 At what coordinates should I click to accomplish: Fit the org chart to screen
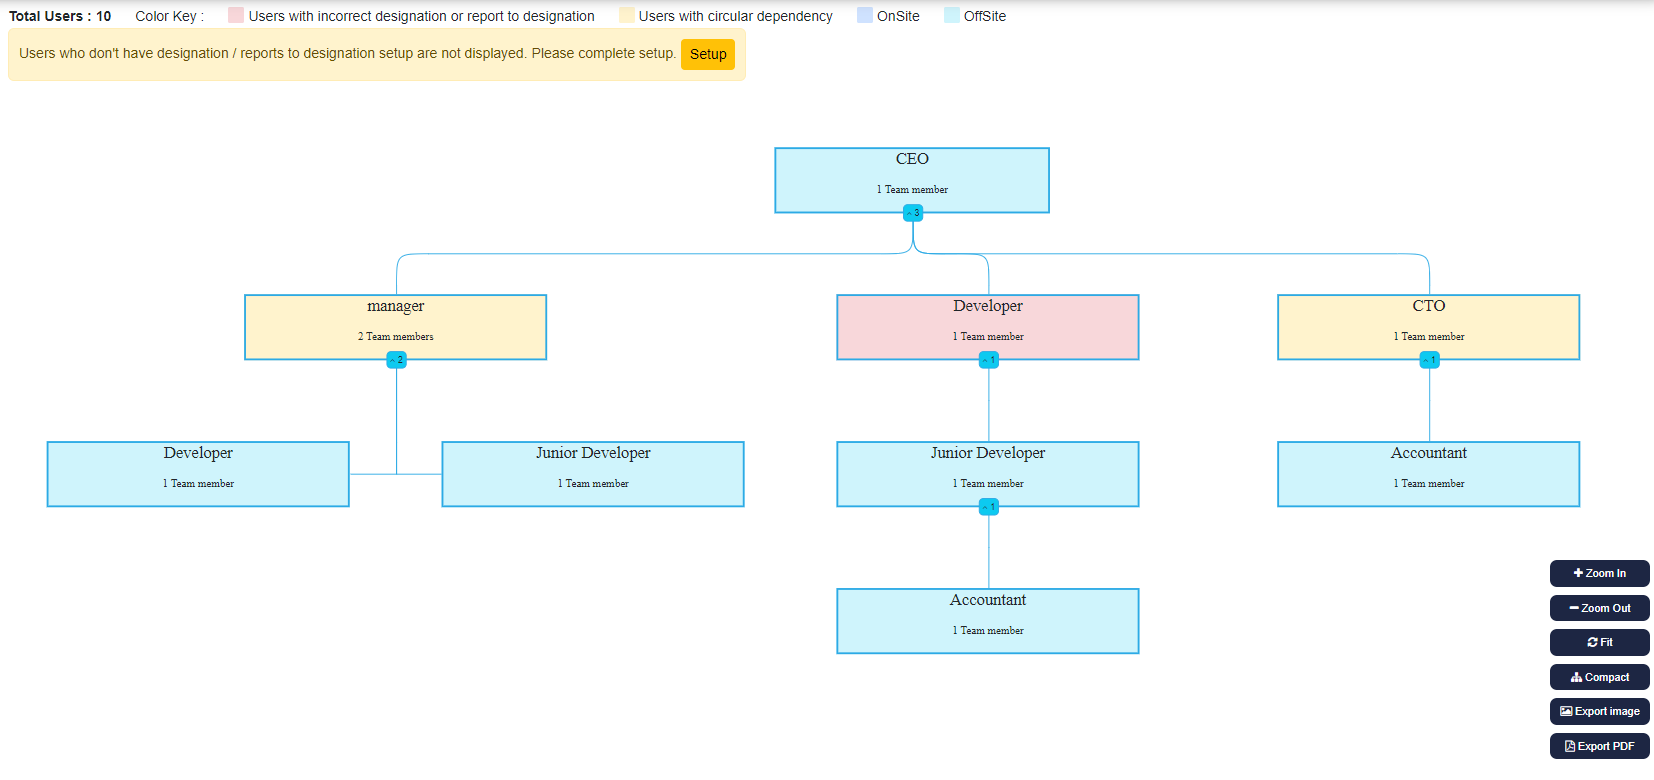point(1599,642)
